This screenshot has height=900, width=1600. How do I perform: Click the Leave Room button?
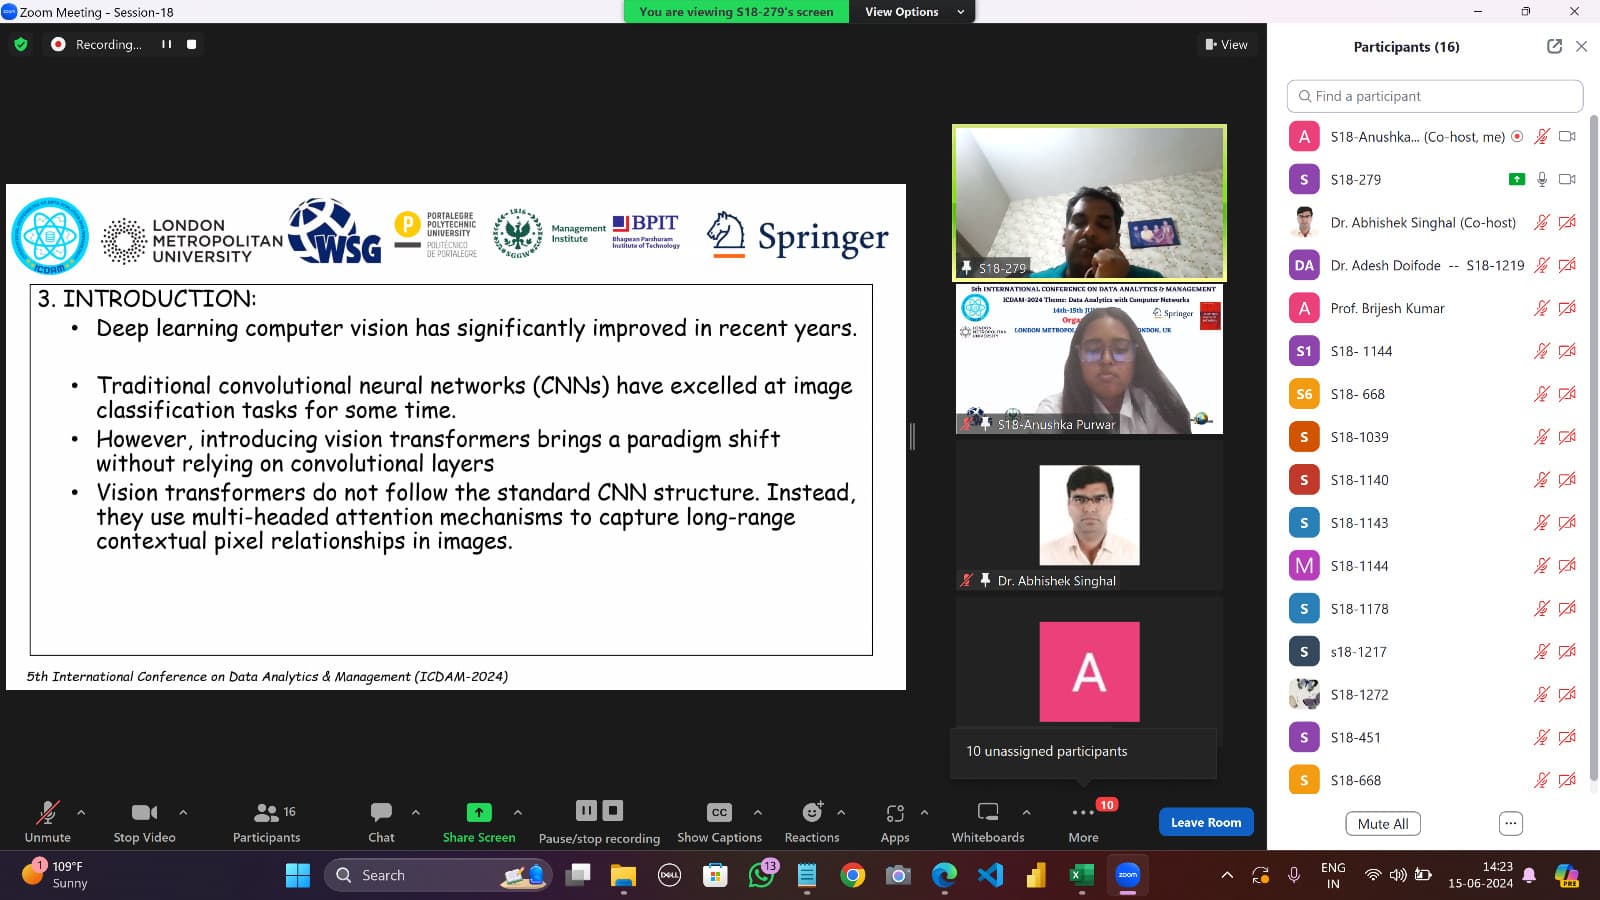click(x=1205, y=822)
